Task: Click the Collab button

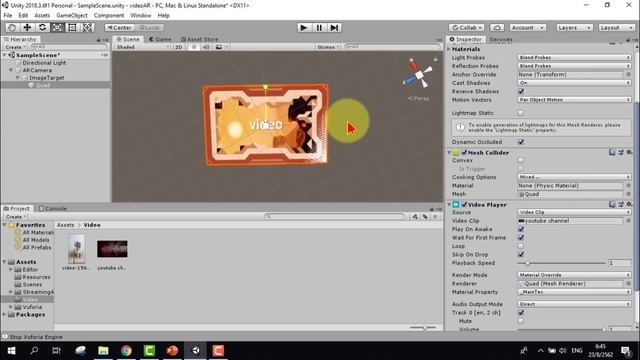Action: pyautogui.click(x=467, y=27)
